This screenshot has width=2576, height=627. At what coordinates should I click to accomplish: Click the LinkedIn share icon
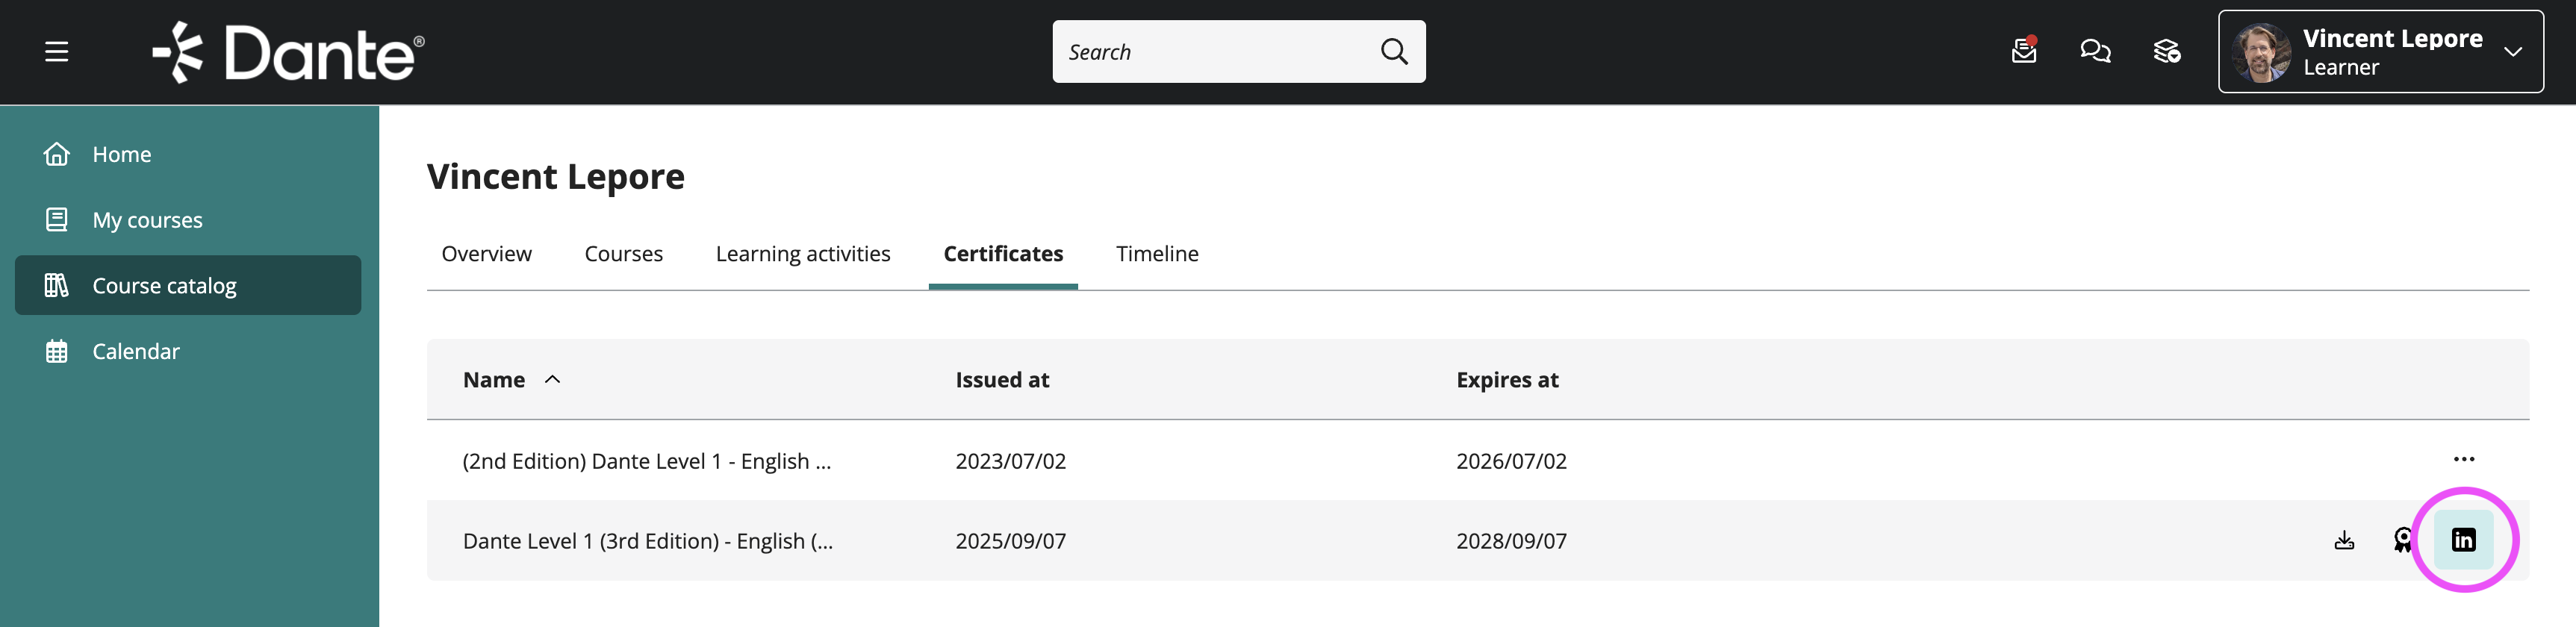(2463, 540)
